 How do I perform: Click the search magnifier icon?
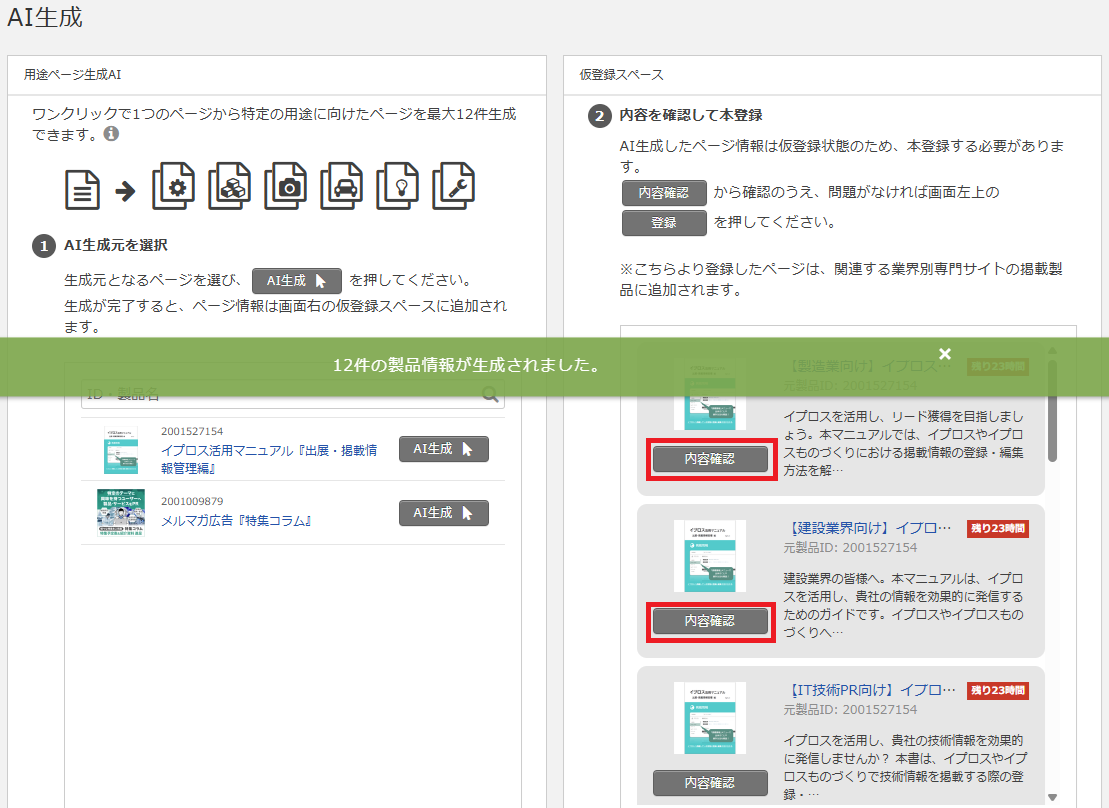pyautogui.click(x=490, y=394)
